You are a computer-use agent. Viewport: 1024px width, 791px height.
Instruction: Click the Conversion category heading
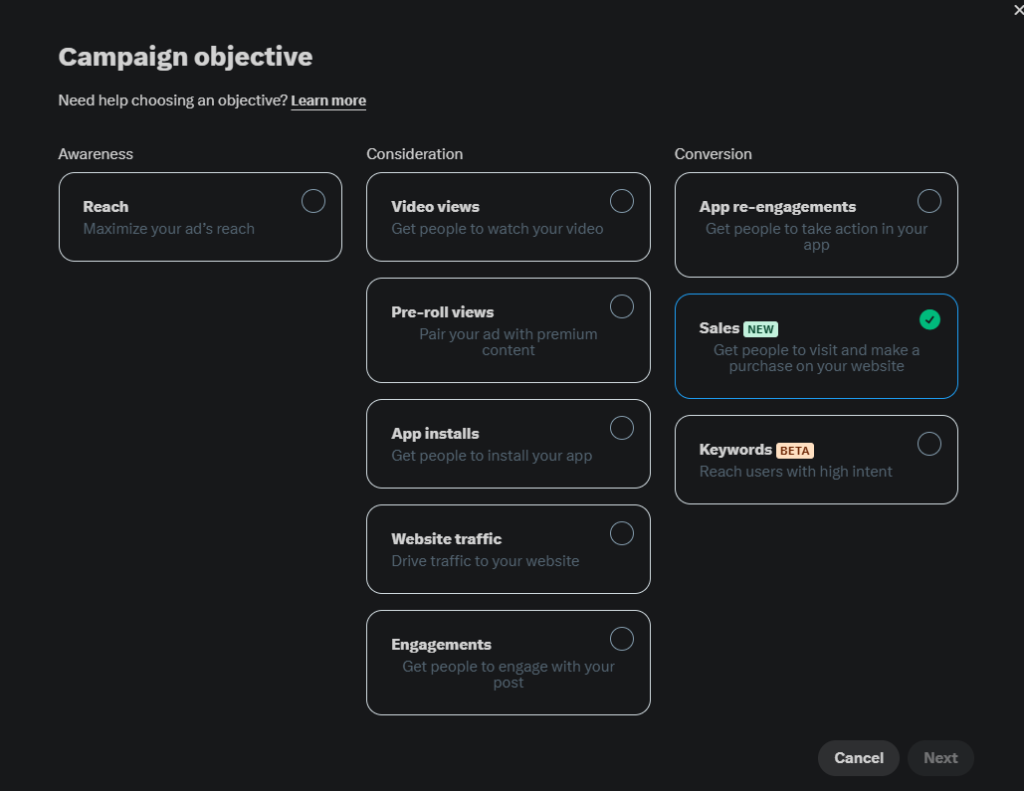tap(713, 154)
